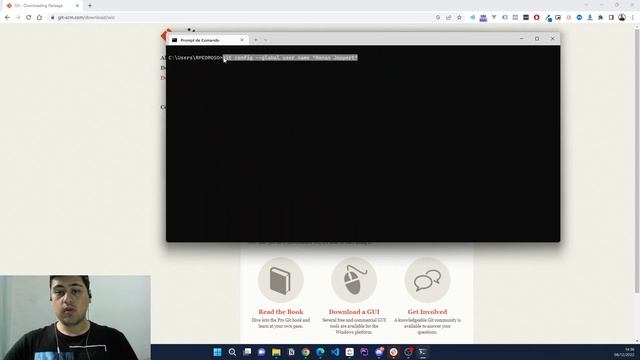Open the Windows Terminal taskbar icon
Image resolution: width=640 pixels, height=360 pixels.
[x=423, y=352]
